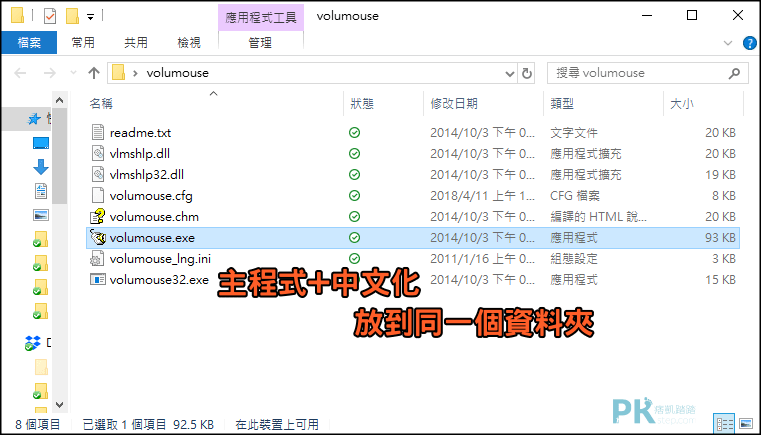Click the New folder icon in quick access toolbar

(x=72, y=16)
